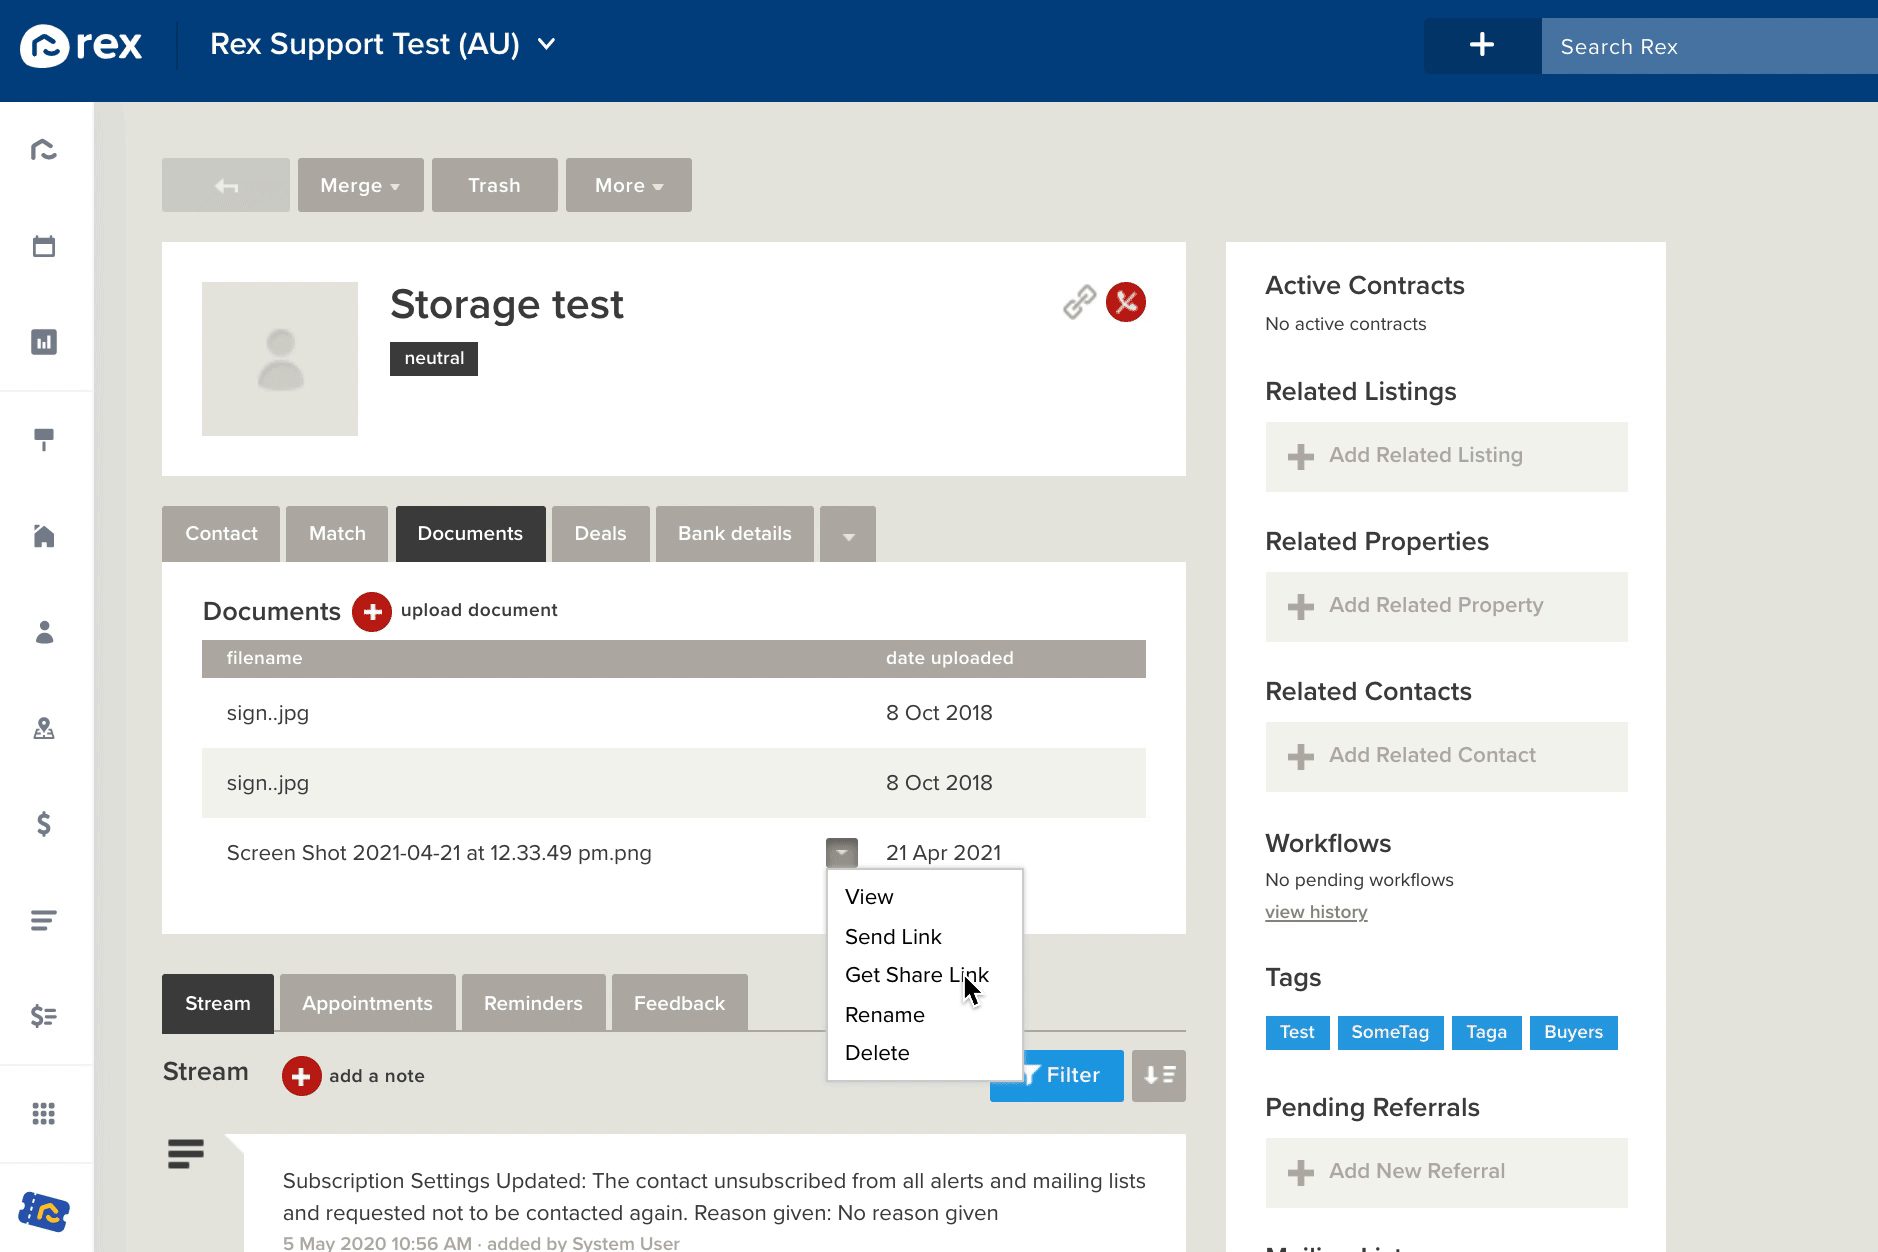The width and height of the screenshot is (1878, 1252).
Task: Select the Stream tab
Action: (x=217, y=1003)
